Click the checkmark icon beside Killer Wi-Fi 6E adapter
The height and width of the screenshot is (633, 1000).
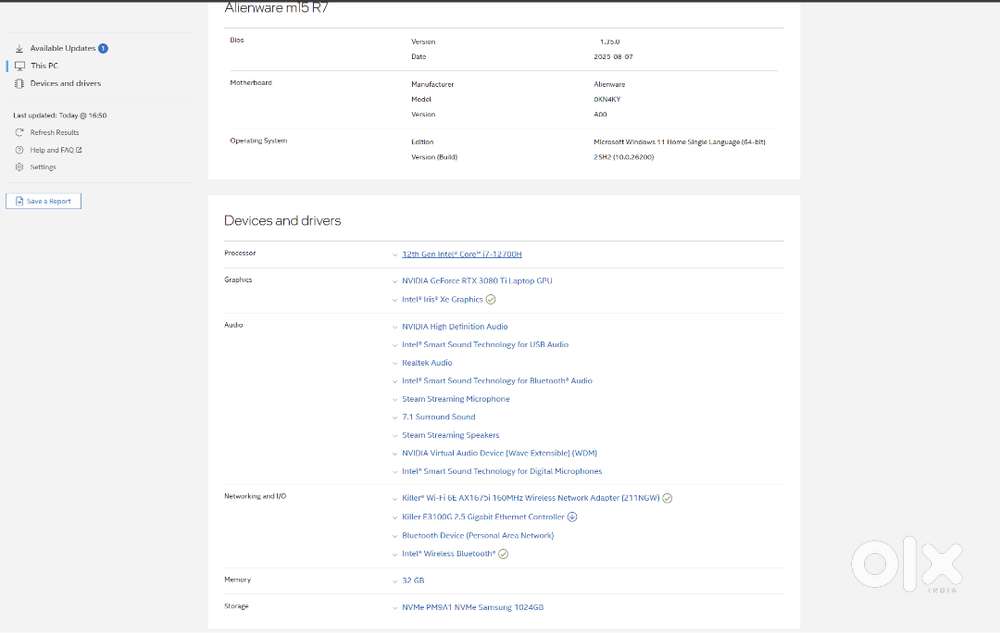coord(667,498)
